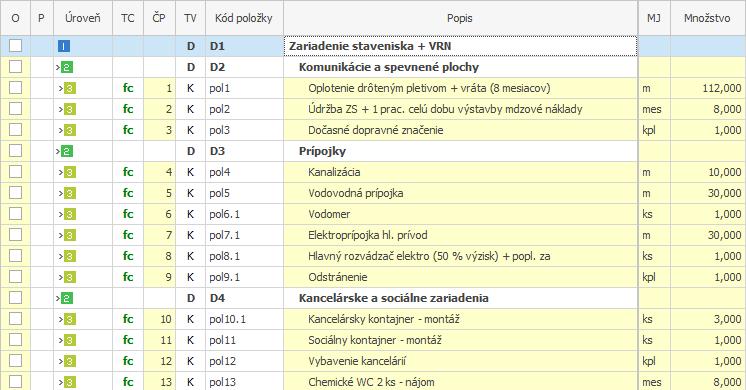Click the level 3 icon in pol4 row

point(69,172)
